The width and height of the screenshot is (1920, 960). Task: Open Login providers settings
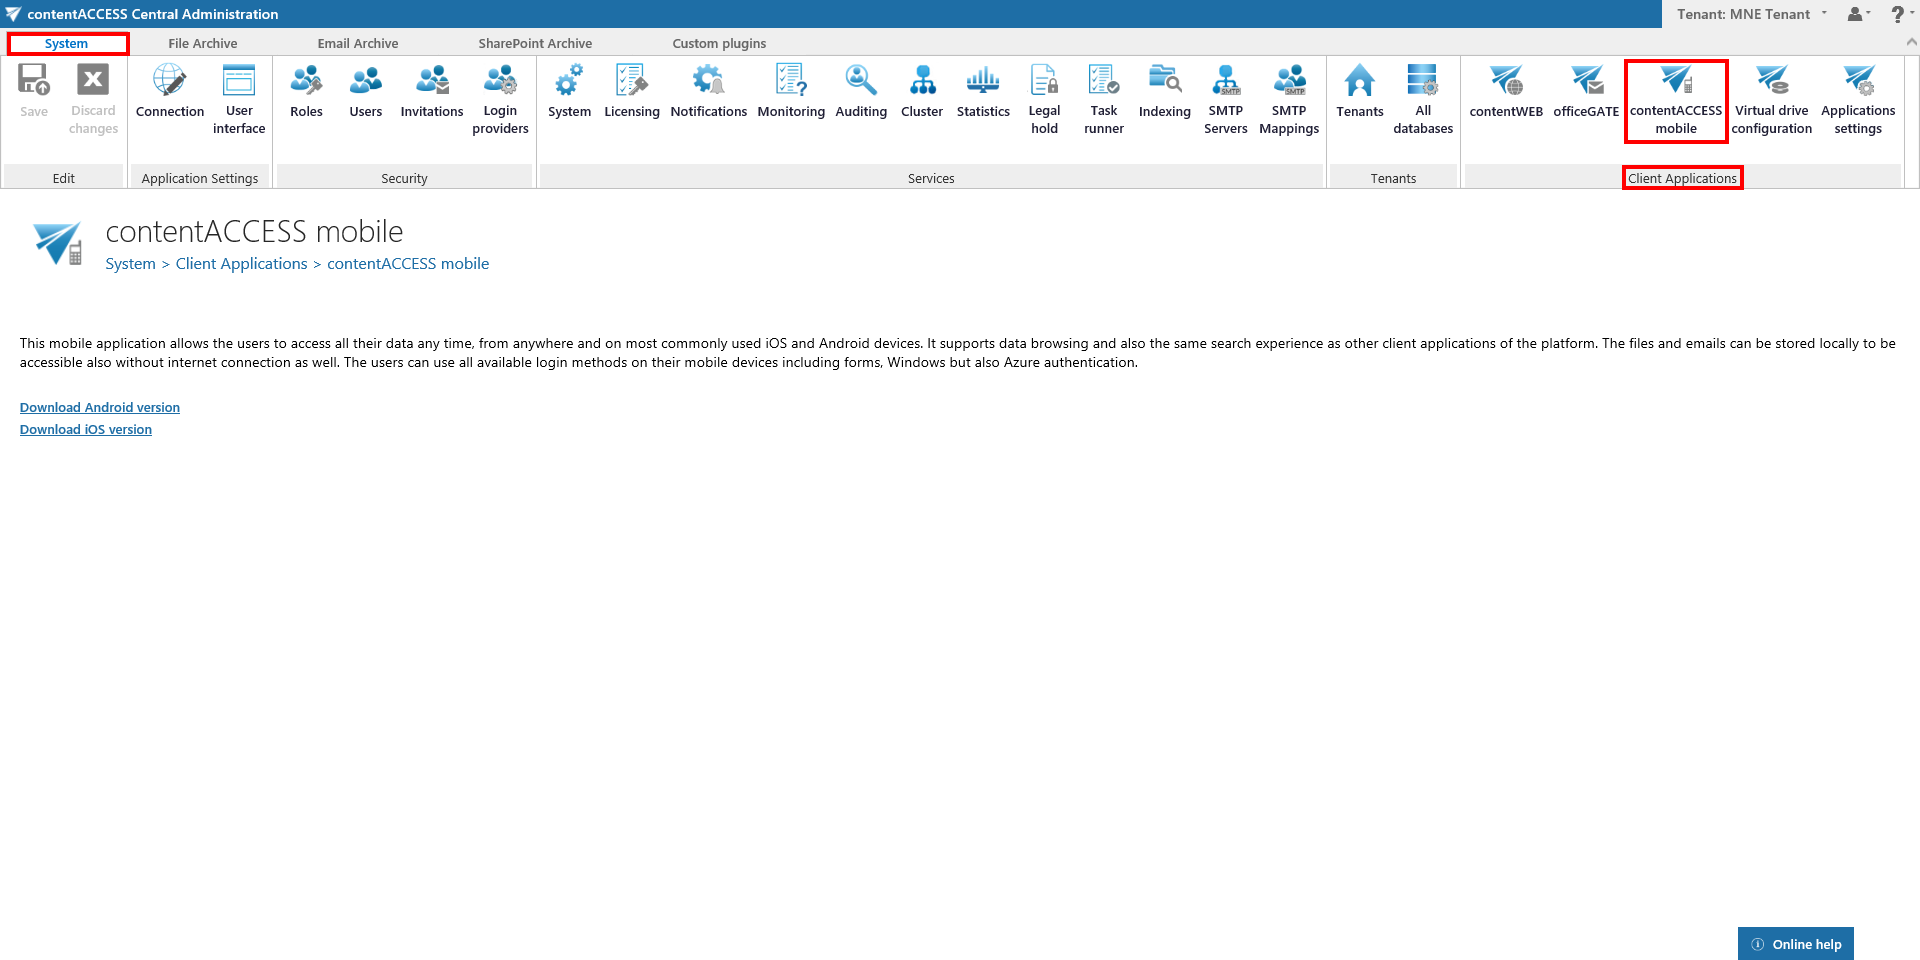click(500, 99)
